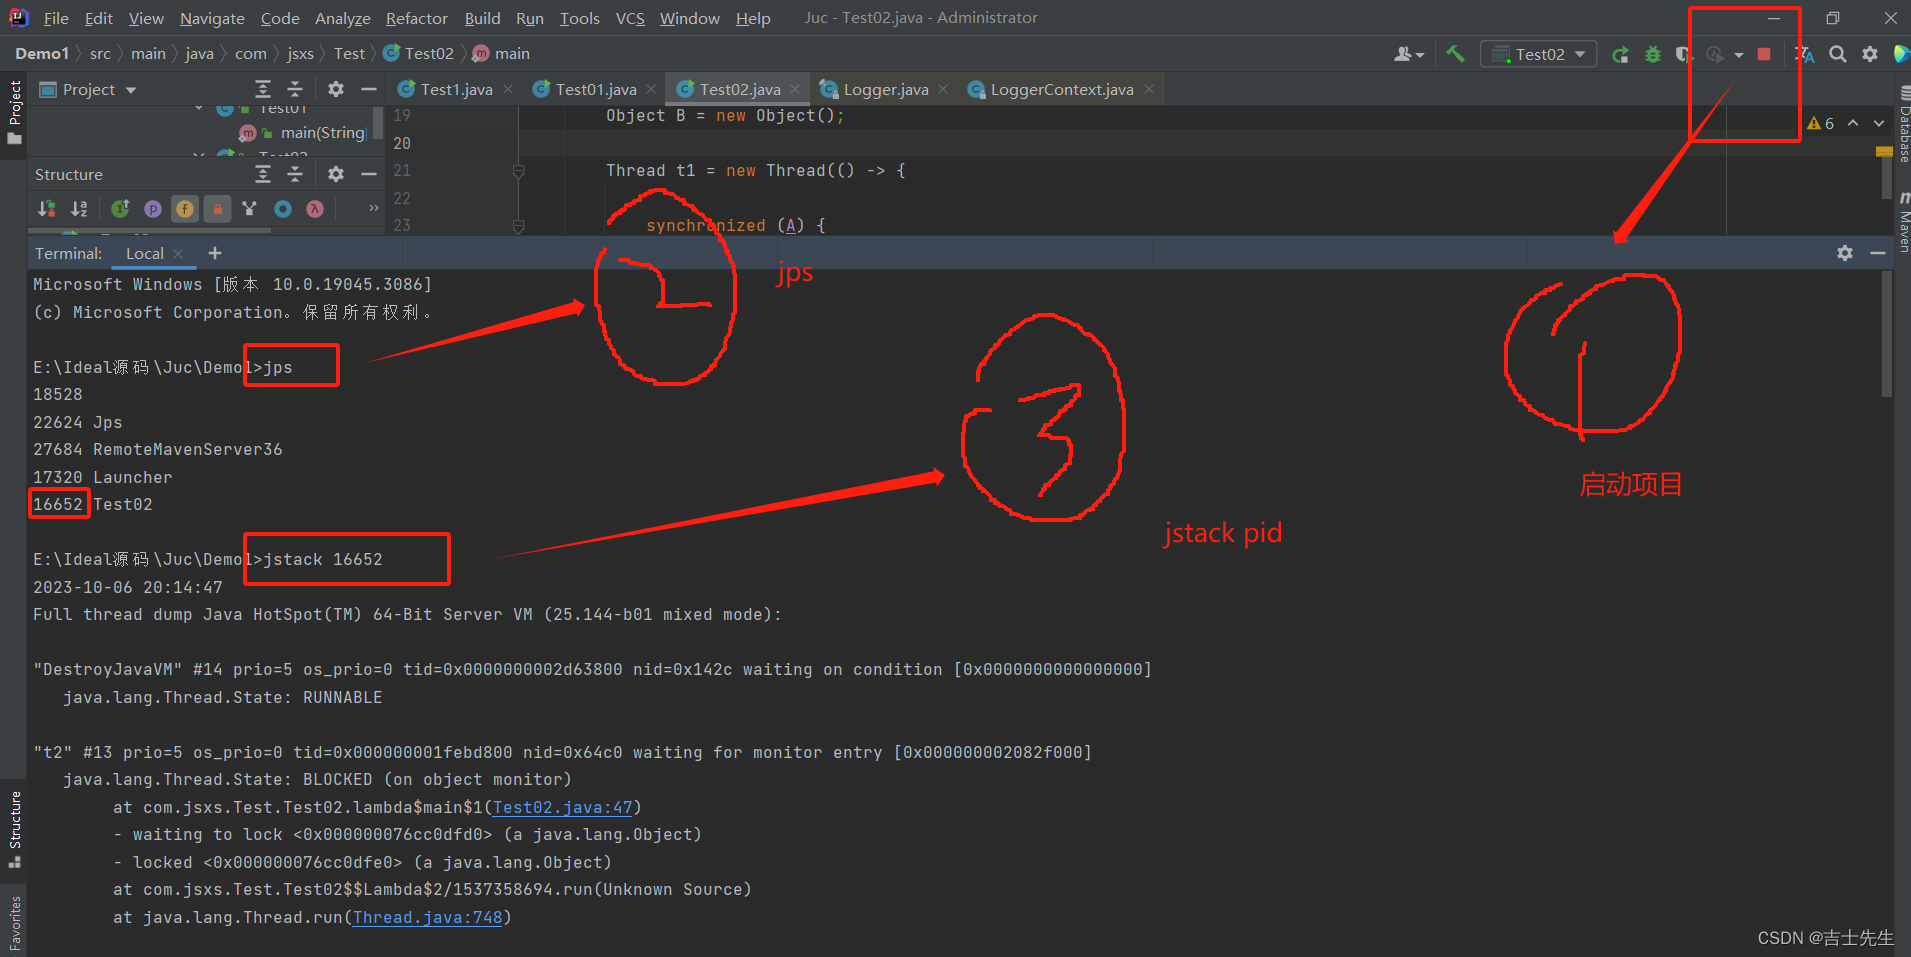Open the File menu
1911x957 pixels.
click(x=56, y=18)
